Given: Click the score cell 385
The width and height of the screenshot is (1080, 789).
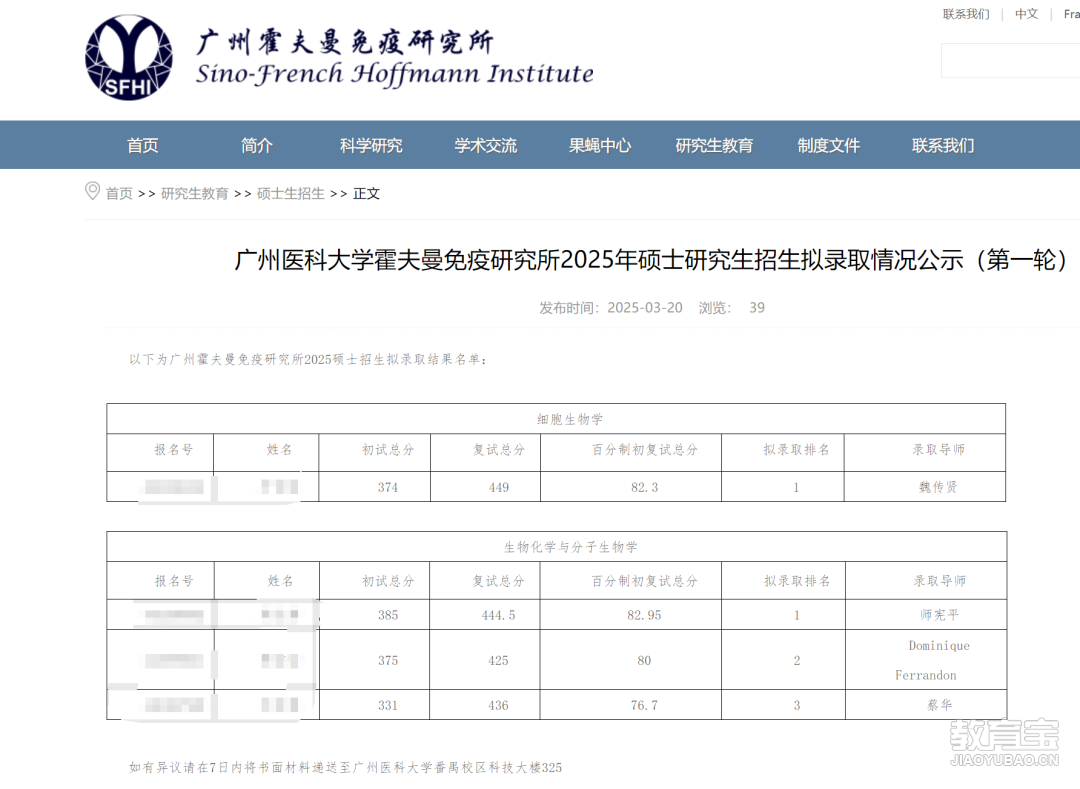Looking at the screenshot, I should coord(388,616).
